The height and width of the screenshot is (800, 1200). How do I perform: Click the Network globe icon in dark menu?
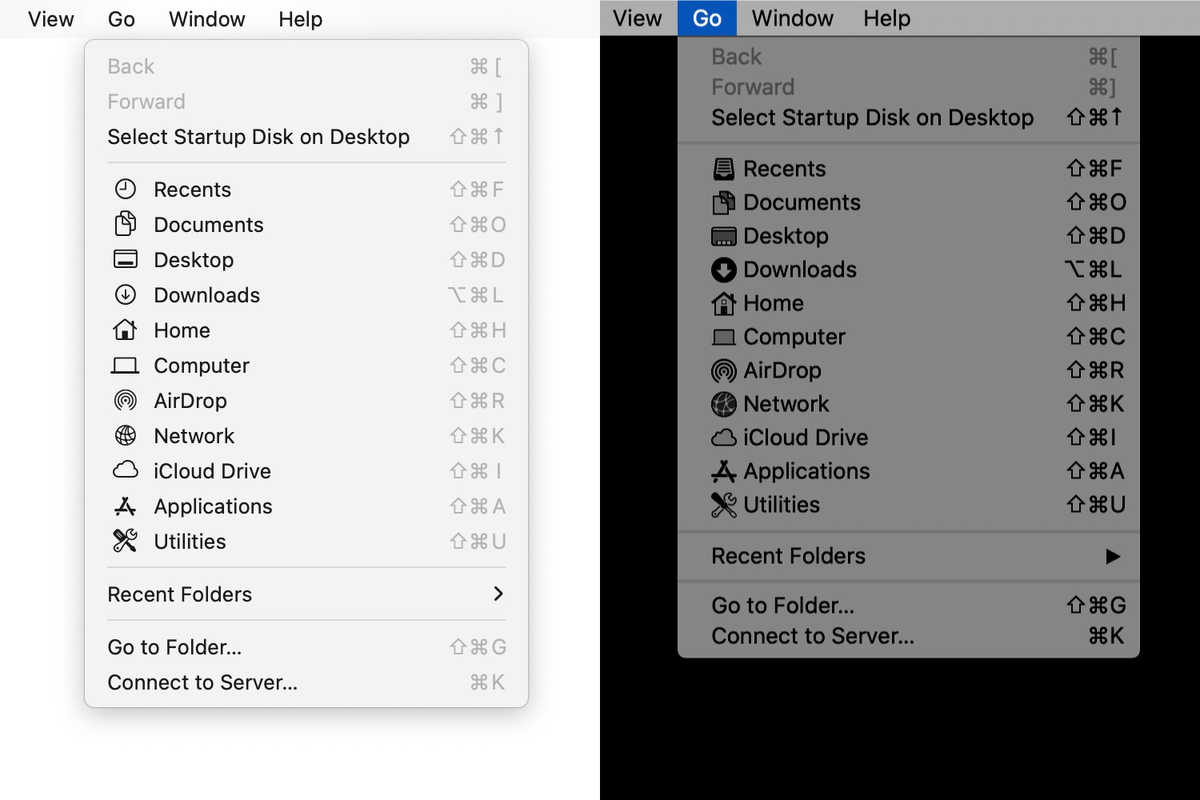coord(724,404)
